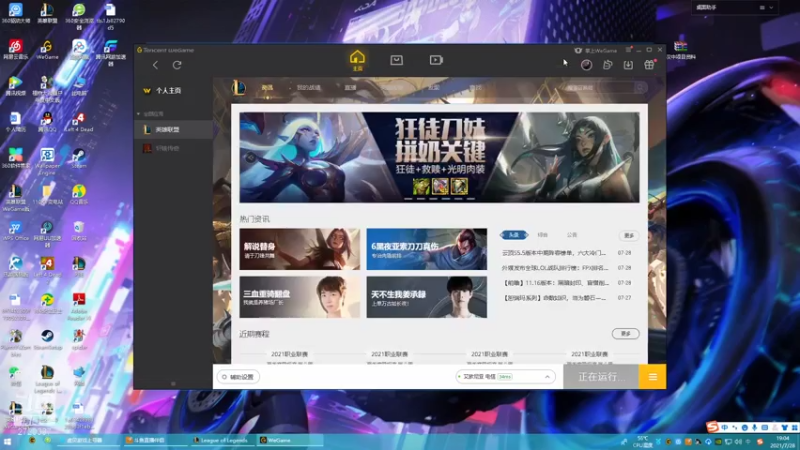800x450 pixels.
Task: Select the 公告 news tab
Action: 571,235
